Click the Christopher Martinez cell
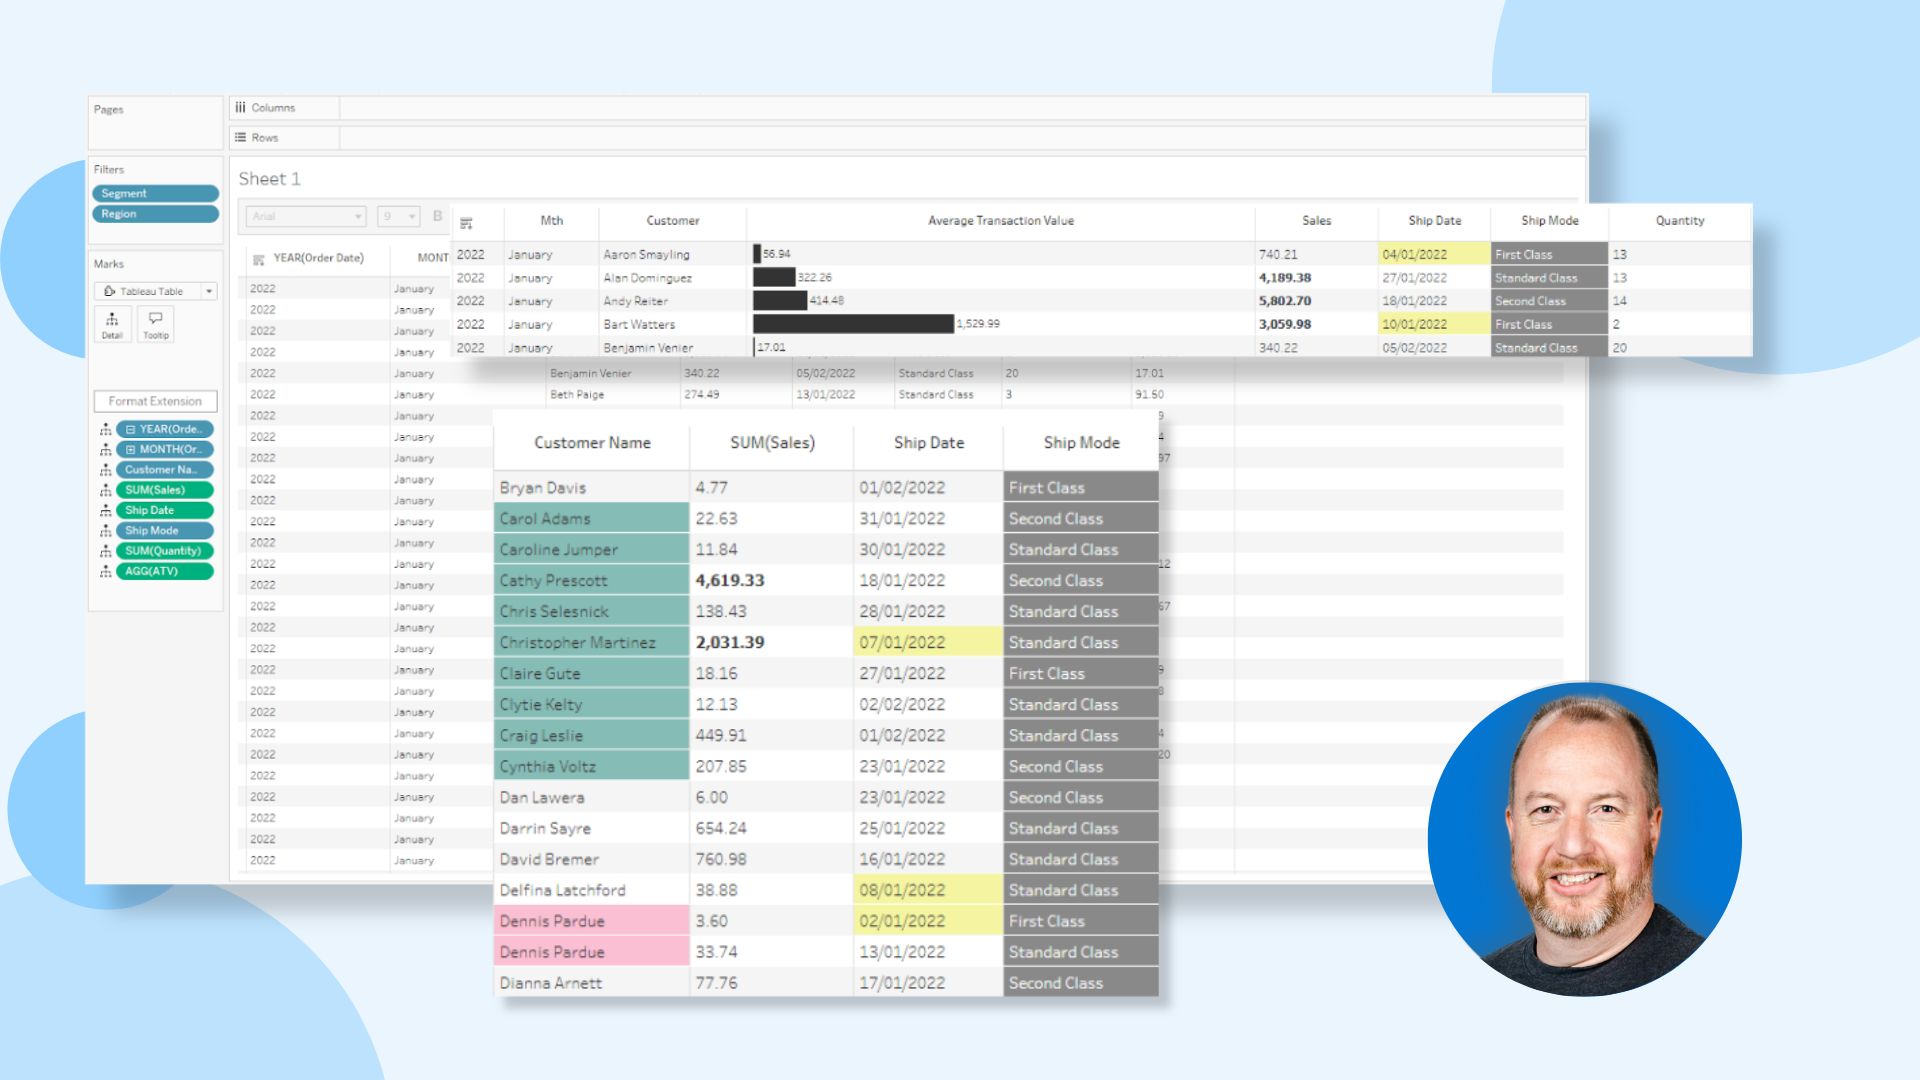Image resolution: width=1920 pixels, height=1080 pixels. [x=591, y=643]
